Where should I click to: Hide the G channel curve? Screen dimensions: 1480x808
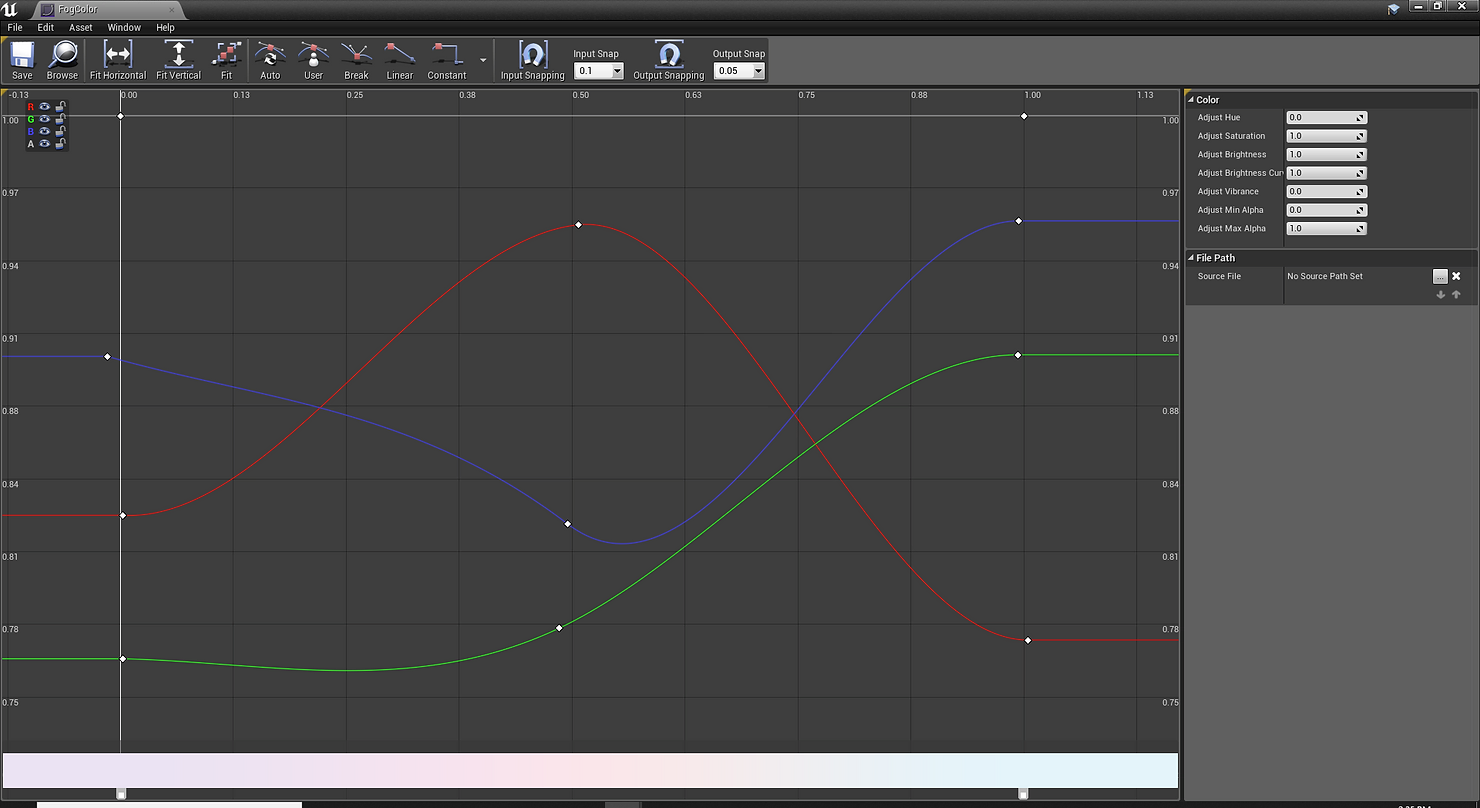point(45,119)
